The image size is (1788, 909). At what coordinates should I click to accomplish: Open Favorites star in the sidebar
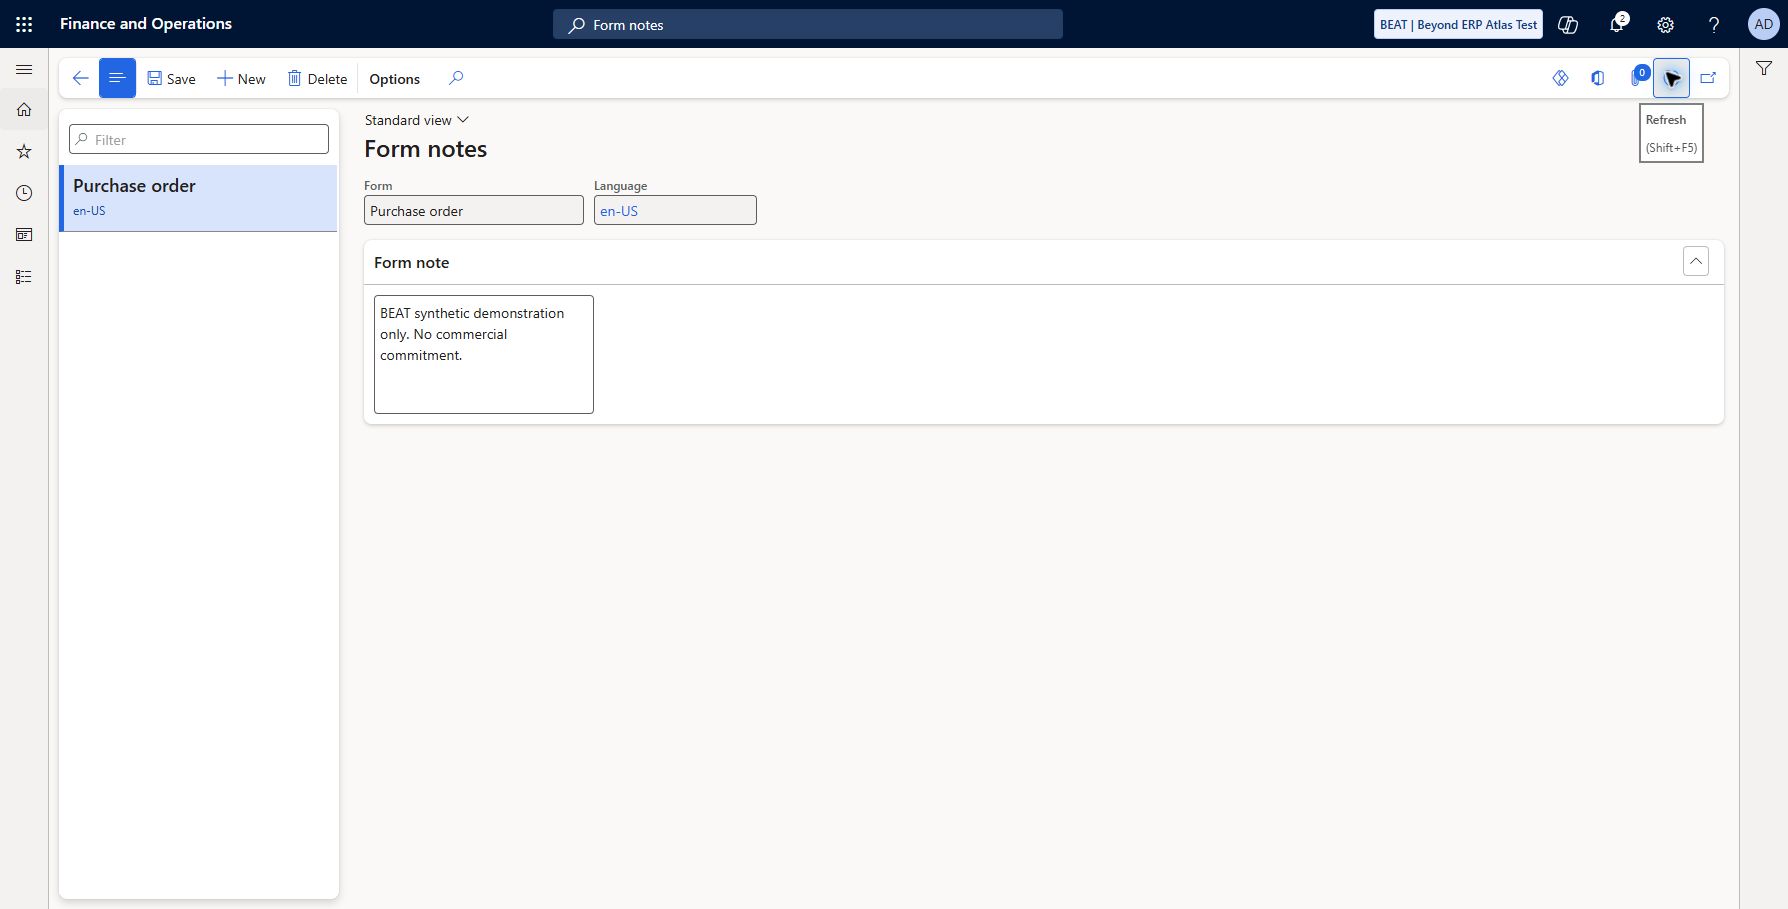(x=24, y=152)
